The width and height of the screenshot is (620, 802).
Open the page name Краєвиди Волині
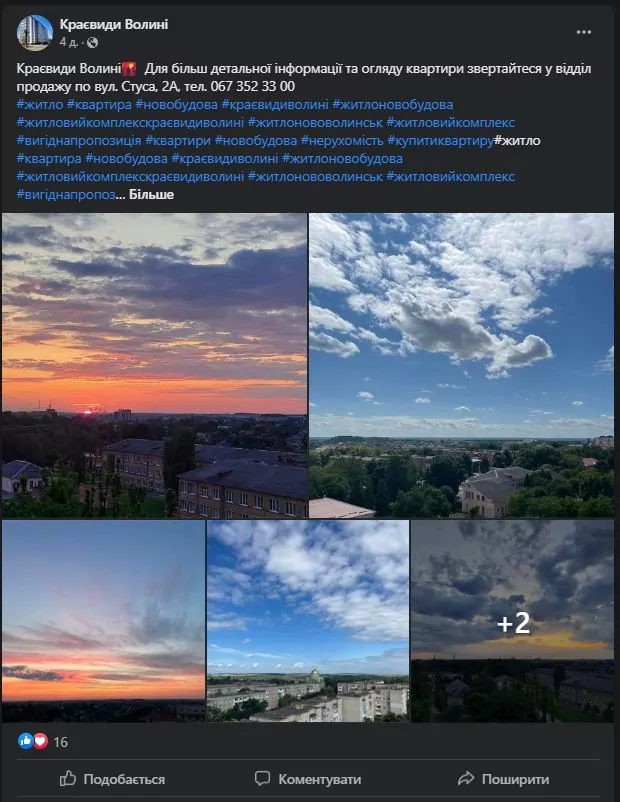click(114, 24)
